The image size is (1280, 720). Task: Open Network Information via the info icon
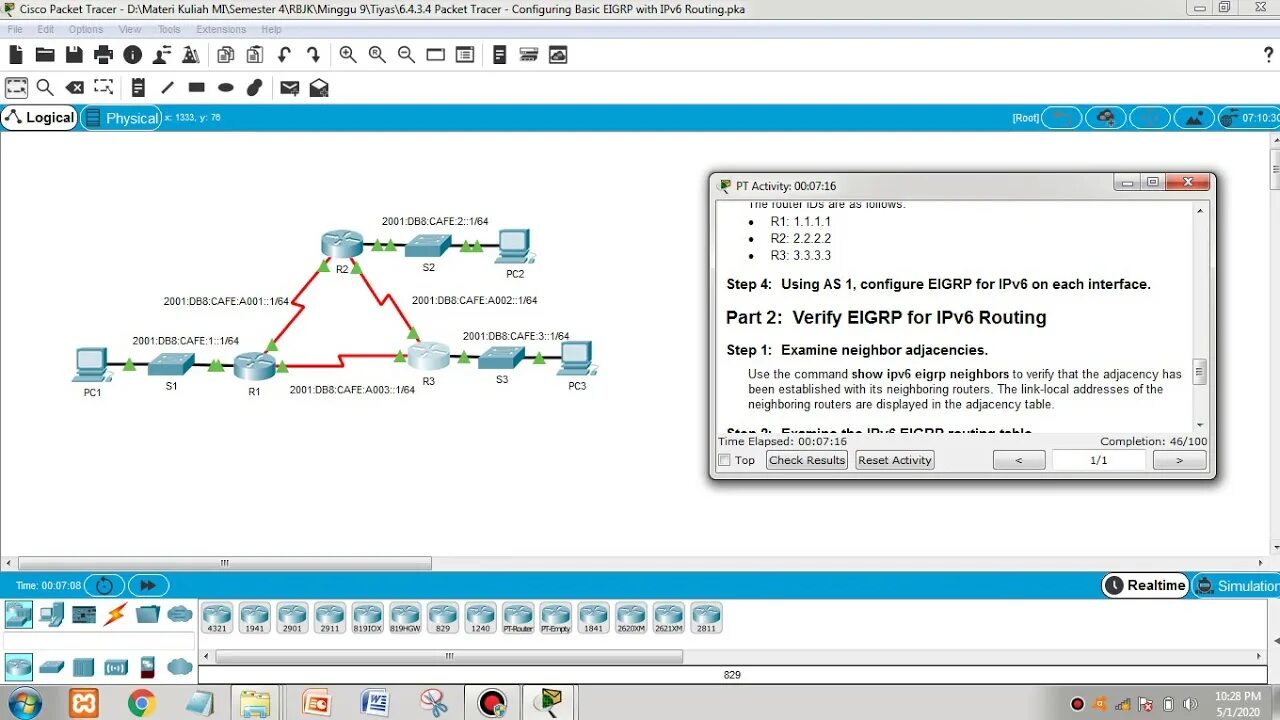(132, 55)
